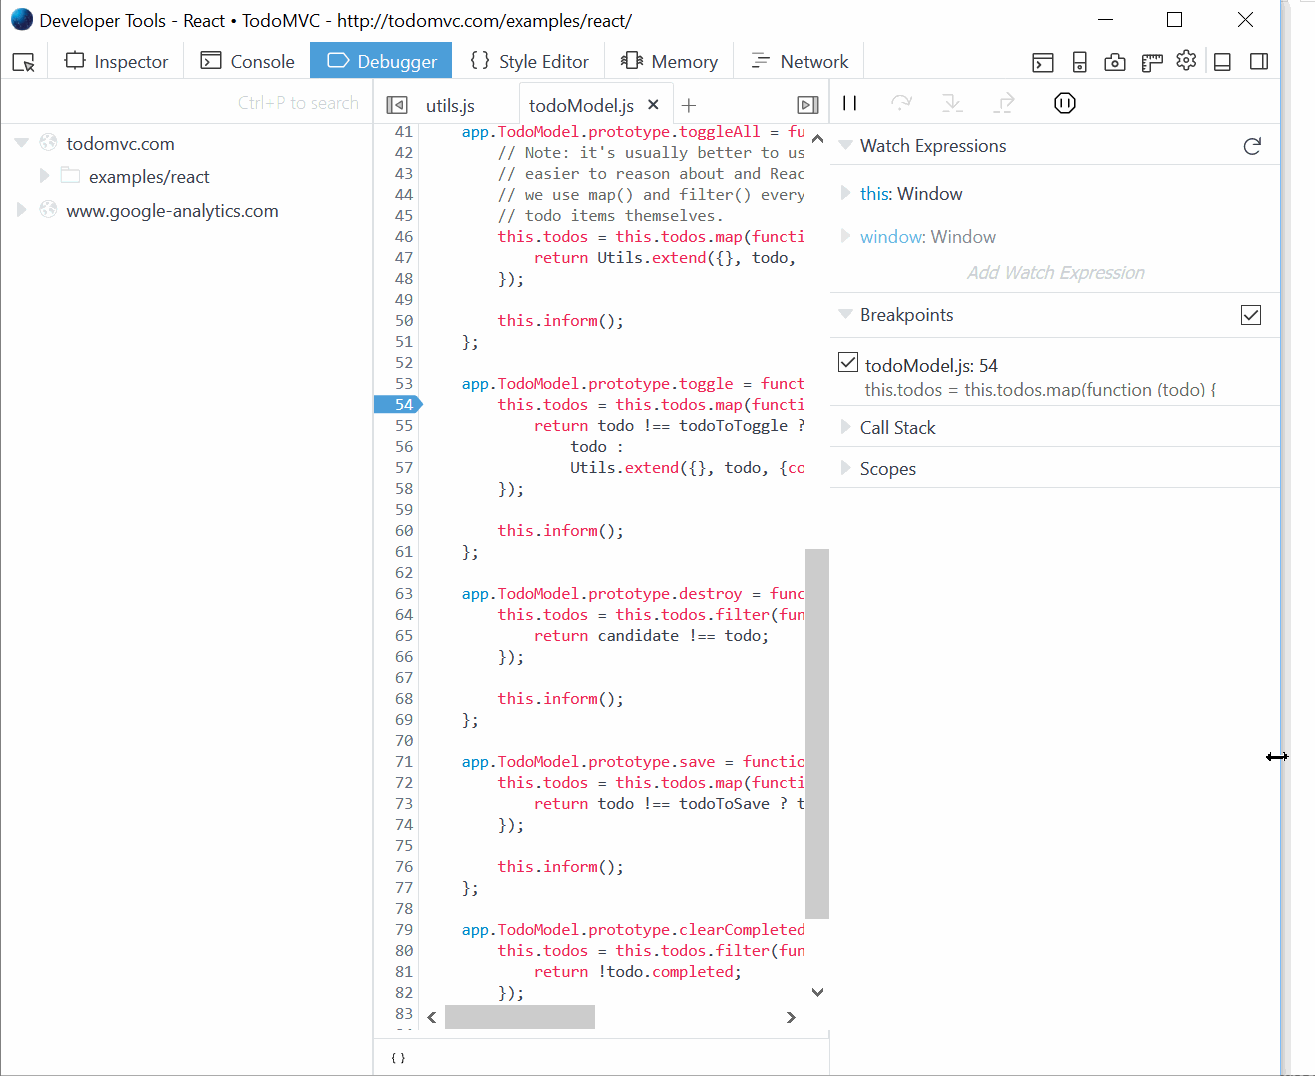Pretty print source with braces icon
The width and height of the screenshot is (1315, 1076).
click(398, 1058)
